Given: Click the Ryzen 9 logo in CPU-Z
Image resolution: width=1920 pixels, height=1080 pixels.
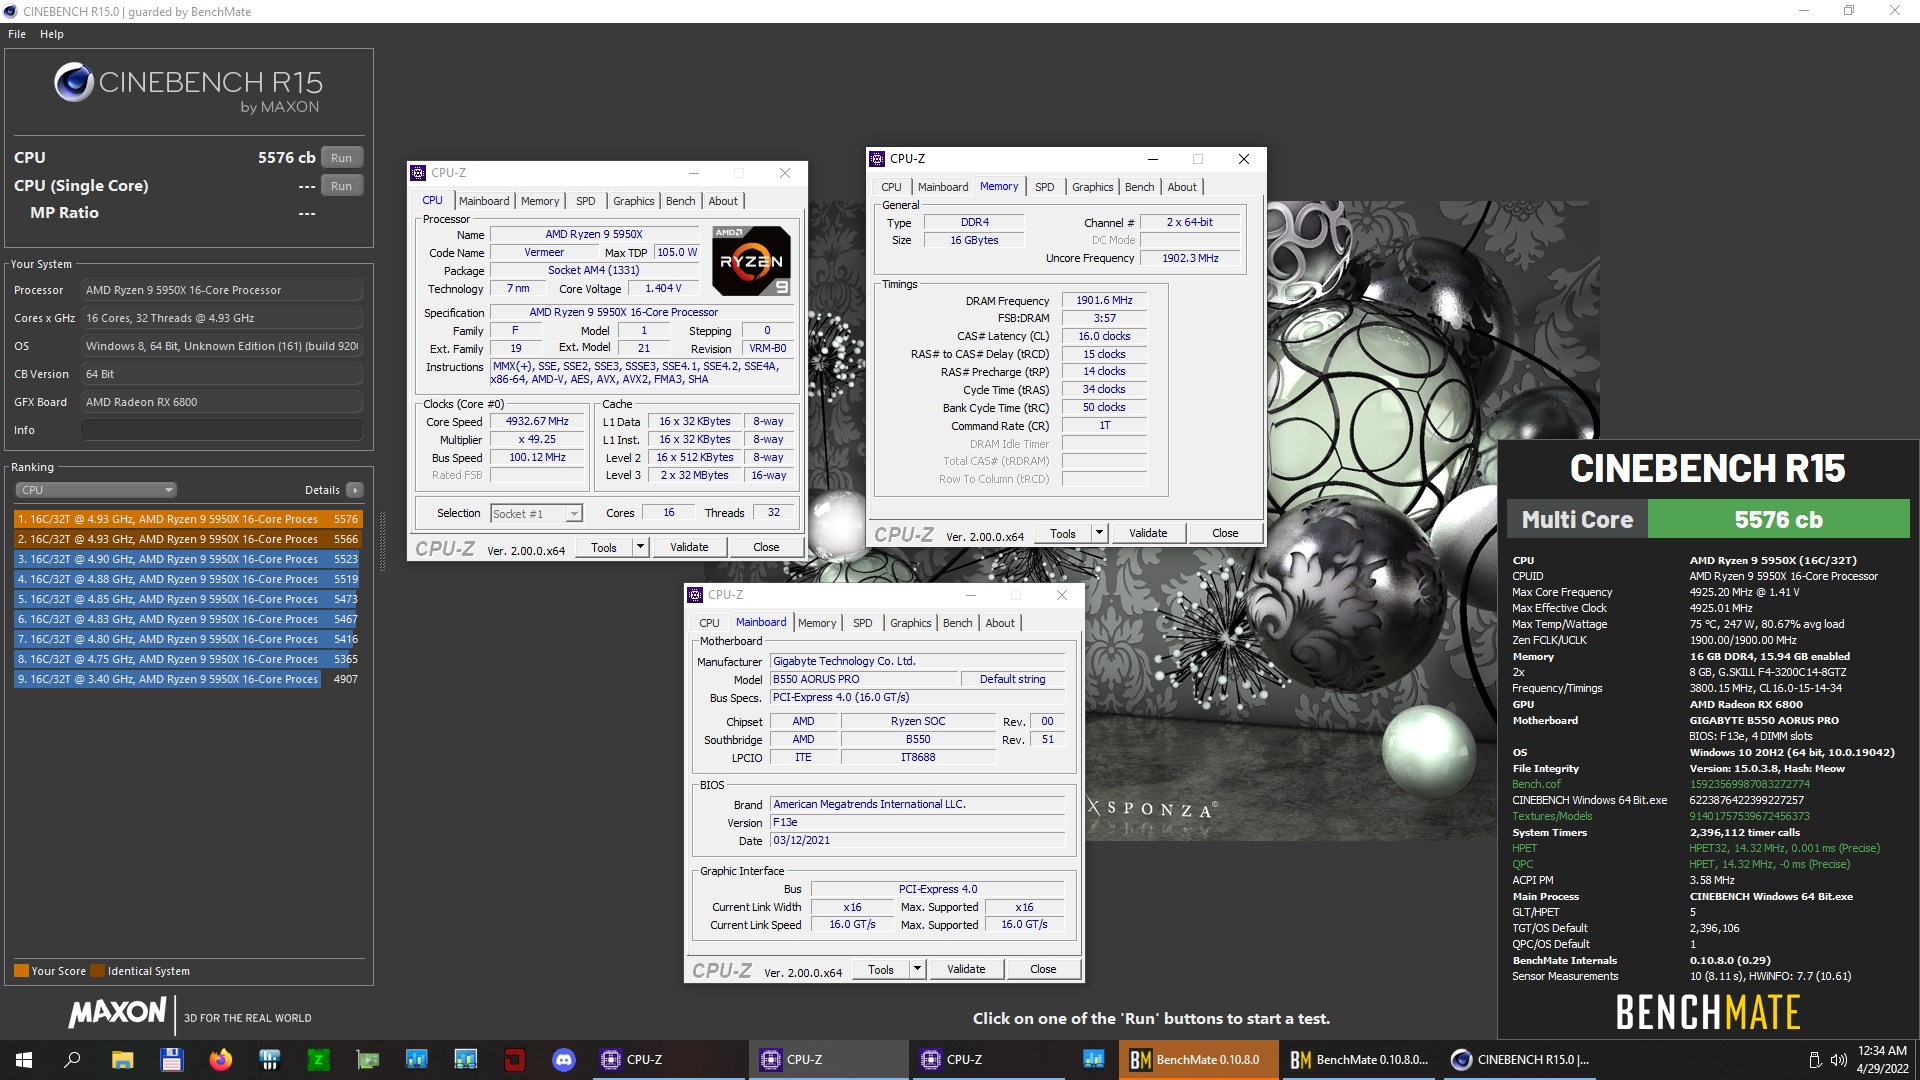Looking at the screenshot, I should [x=751, y=260].
